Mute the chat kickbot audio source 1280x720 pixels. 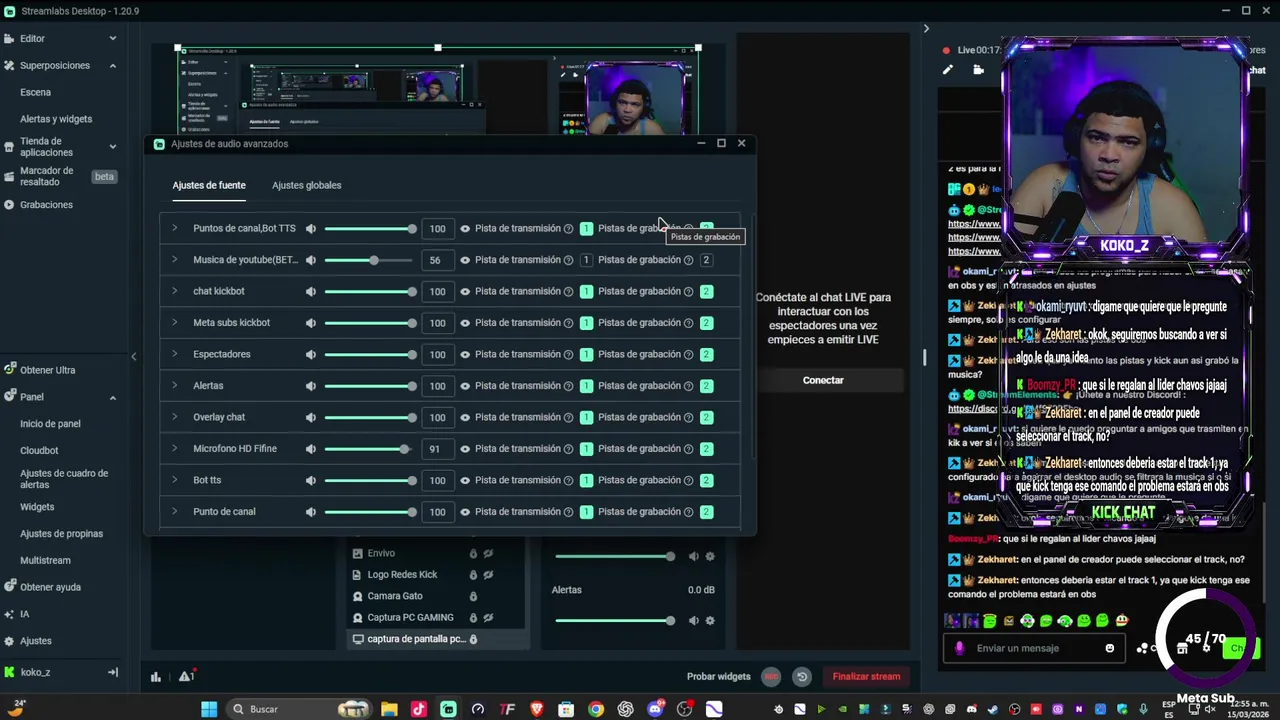(311, 291)
